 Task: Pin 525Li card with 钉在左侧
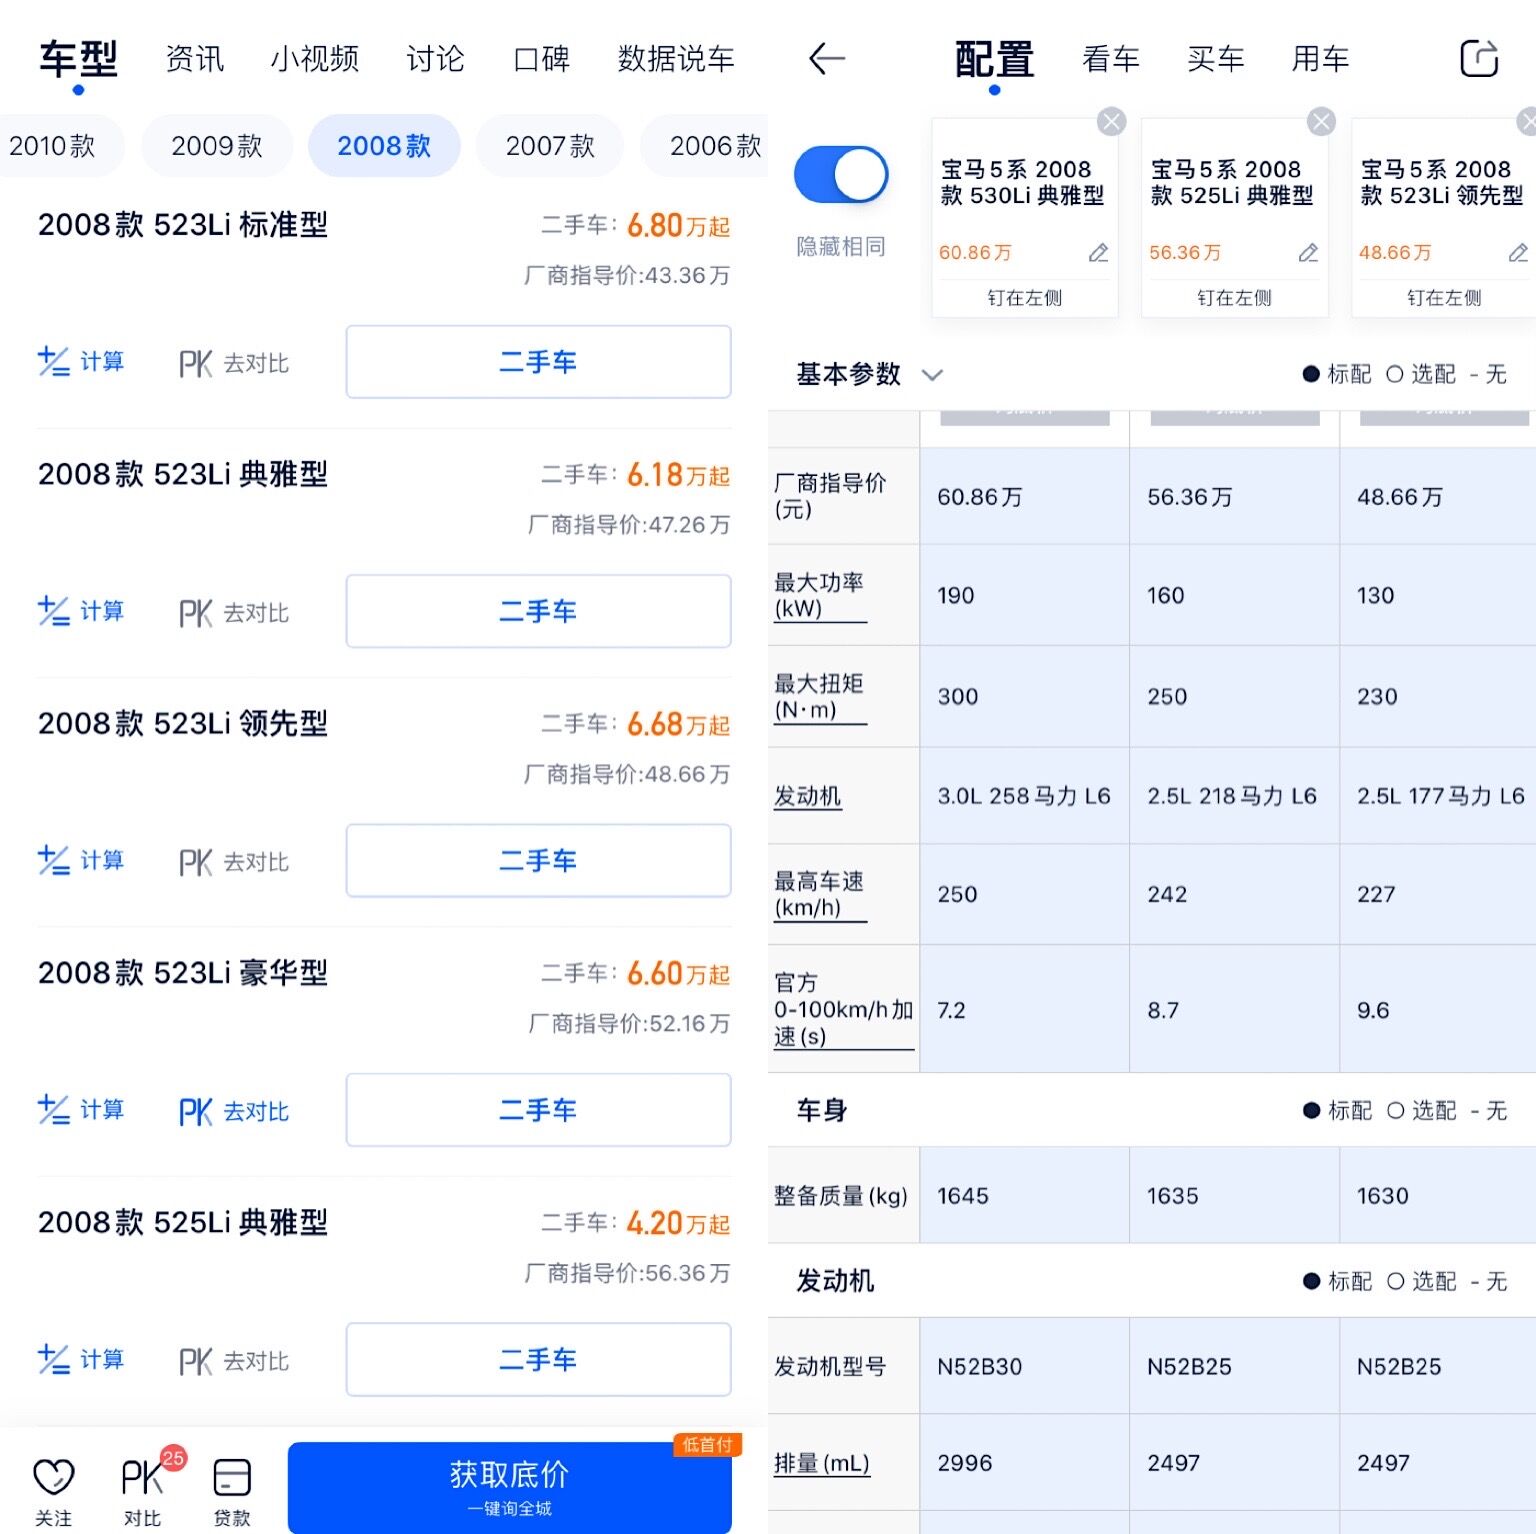[x=1235, y=298]
